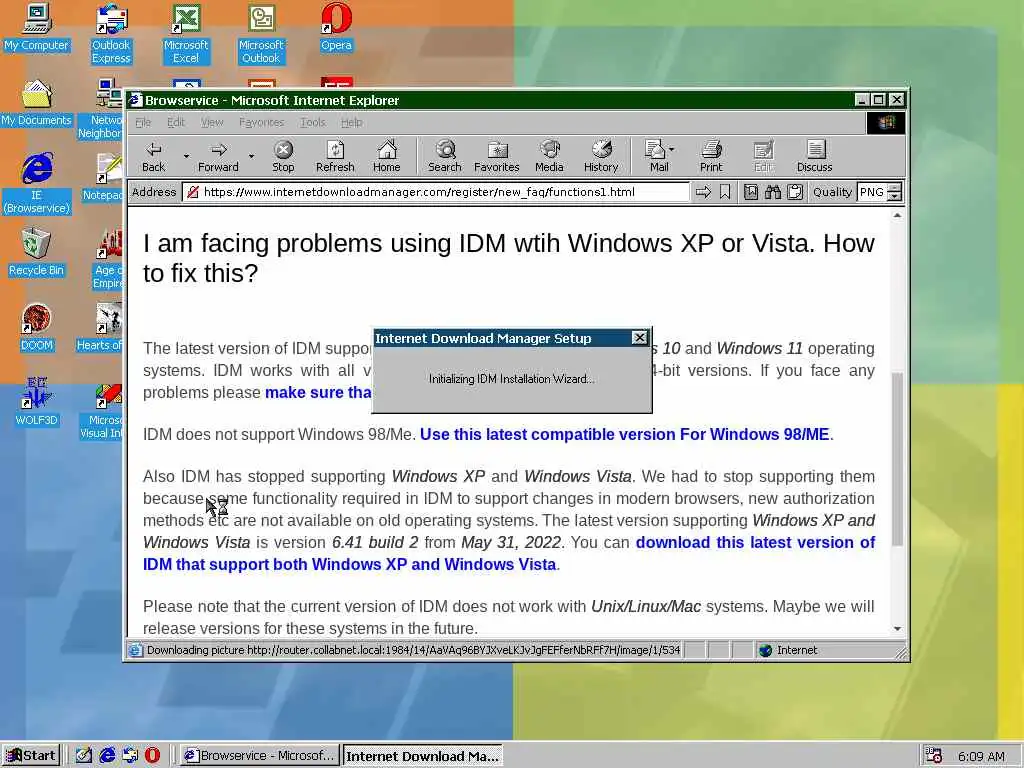1024x768 pixels.
Task: Select the Opera desktop shortcut
Action: 336,27
